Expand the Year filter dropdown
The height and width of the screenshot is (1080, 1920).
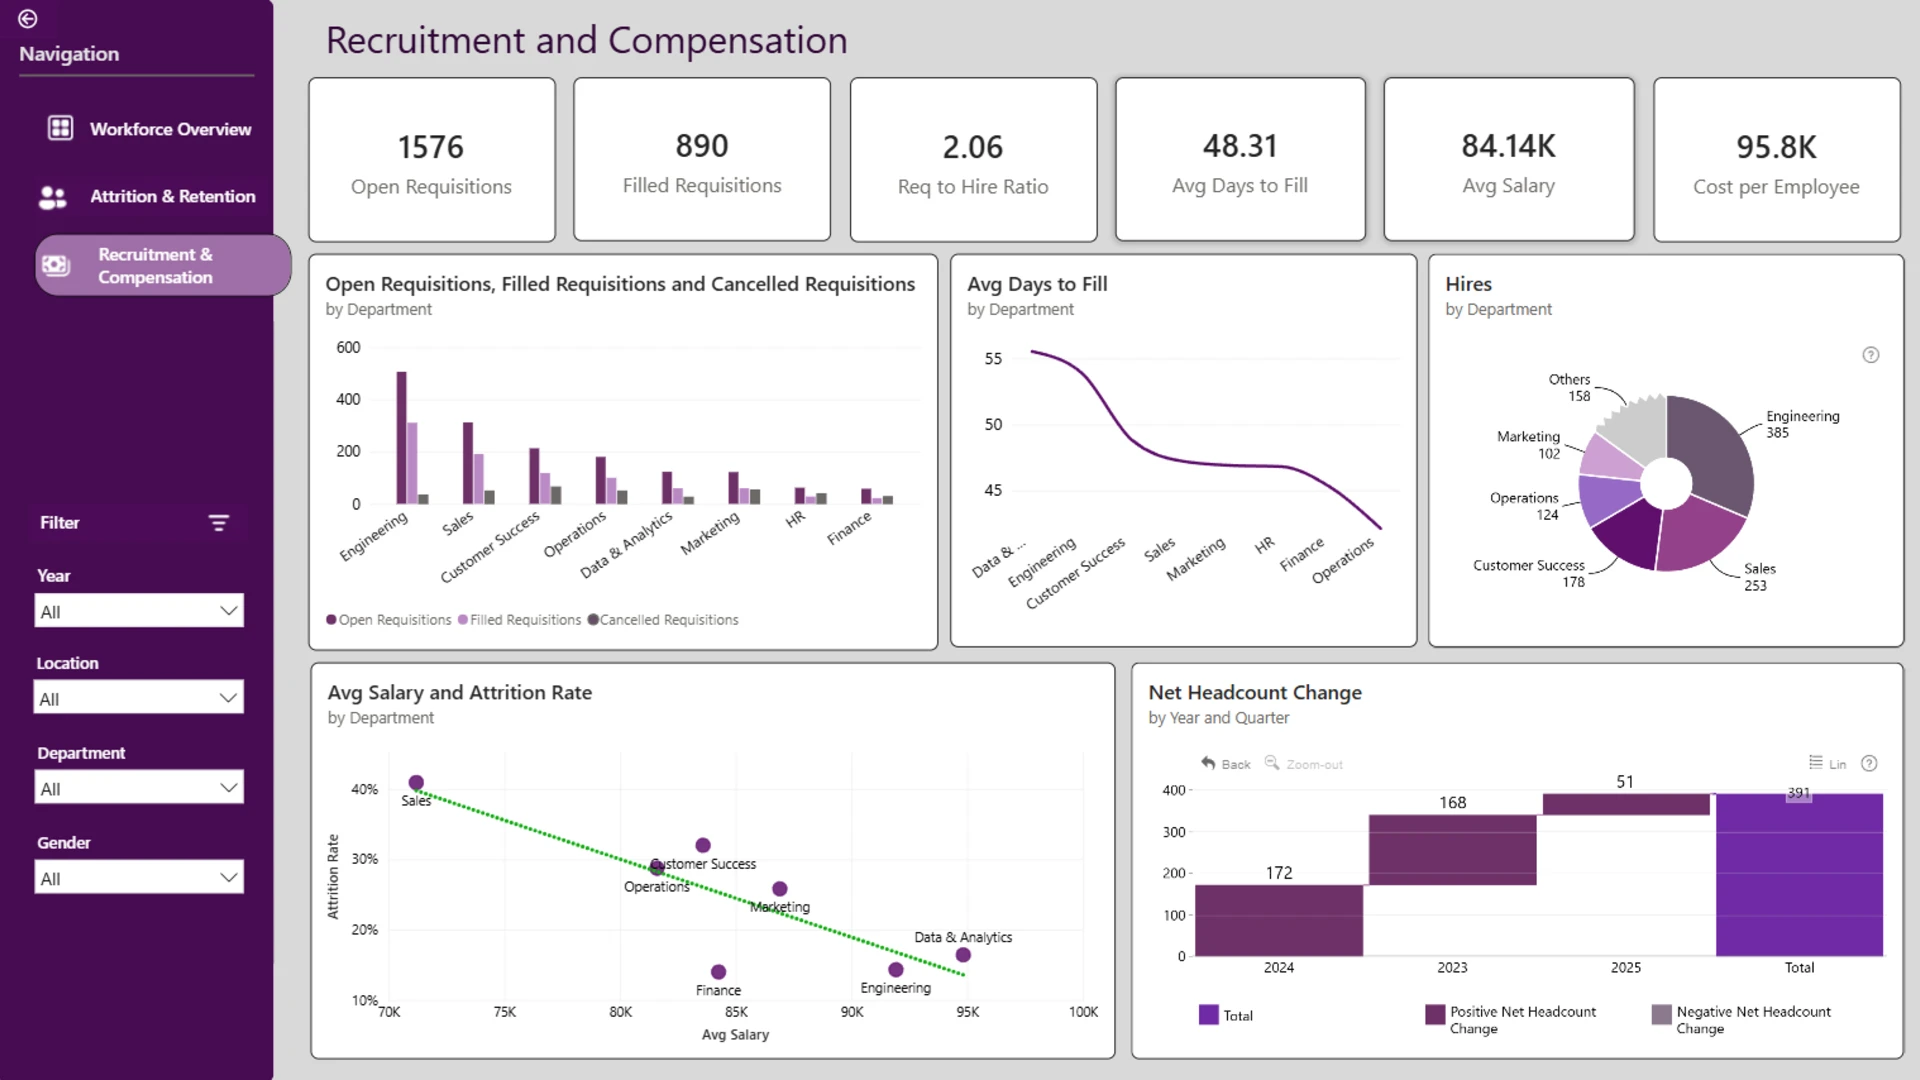pos(139,611)
